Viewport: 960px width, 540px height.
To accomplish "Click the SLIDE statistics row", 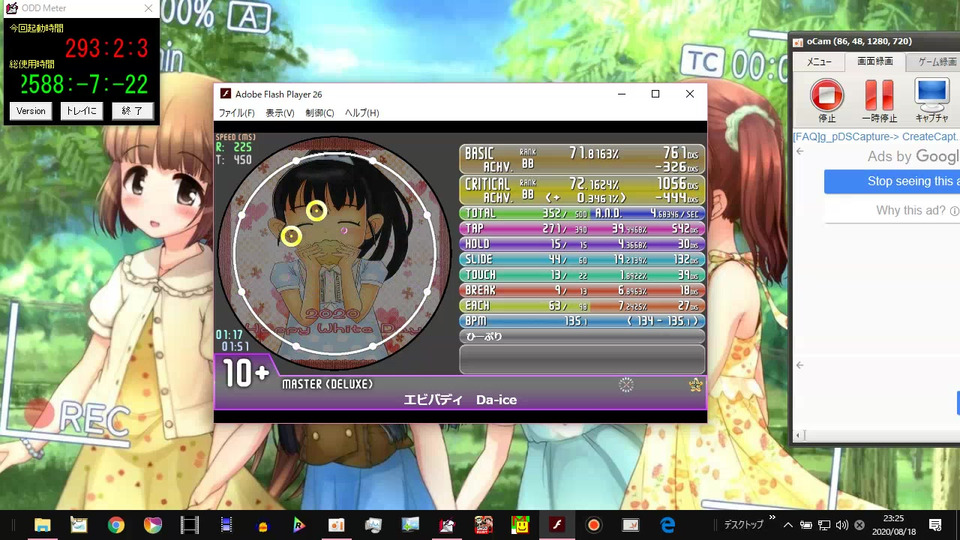I will pyautogui.click(x=582, y=260).
